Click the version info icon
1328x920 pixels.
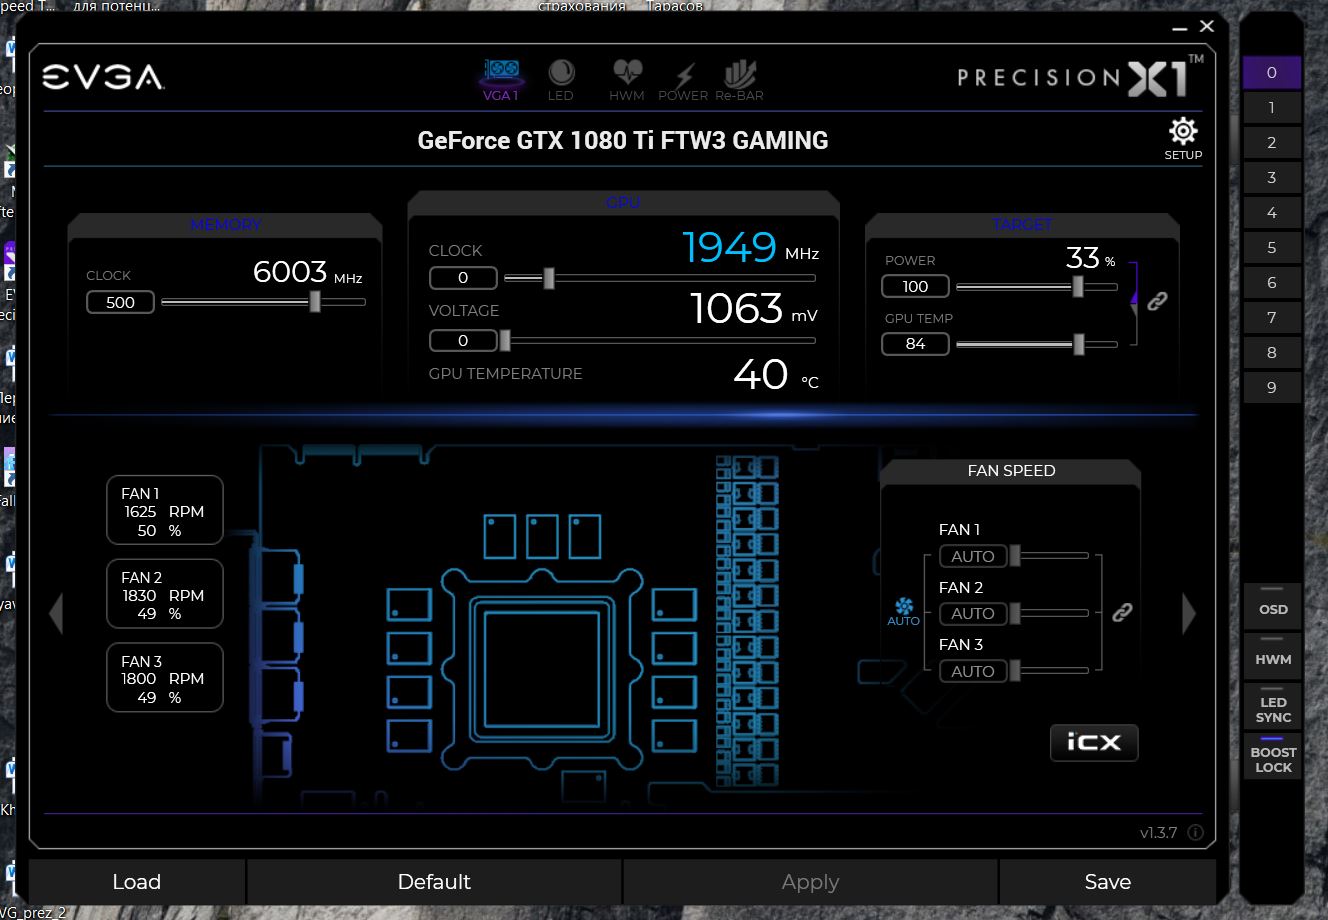coord(1195,832)
